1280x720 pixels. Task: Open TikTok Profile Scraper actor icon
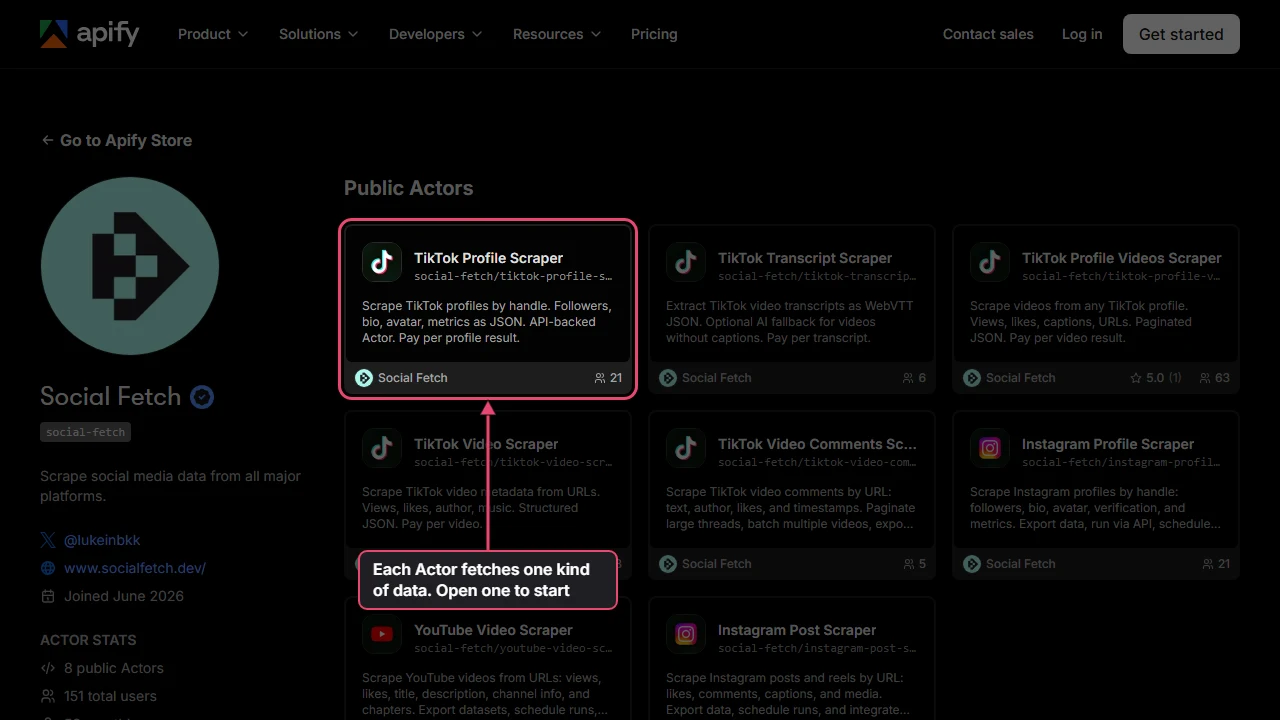click(x=382, y=262)
